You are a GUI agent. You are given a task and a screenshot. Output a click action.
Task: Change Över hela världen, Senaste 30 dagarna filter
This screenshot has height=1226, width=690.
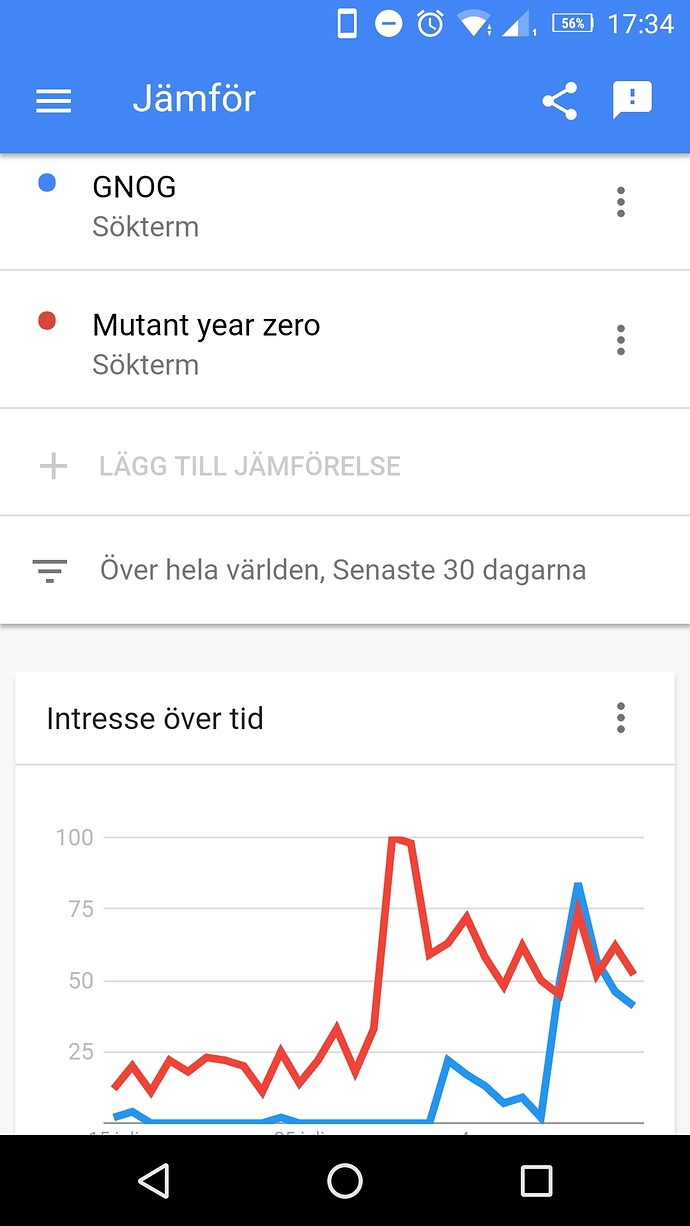pos(343,570)
